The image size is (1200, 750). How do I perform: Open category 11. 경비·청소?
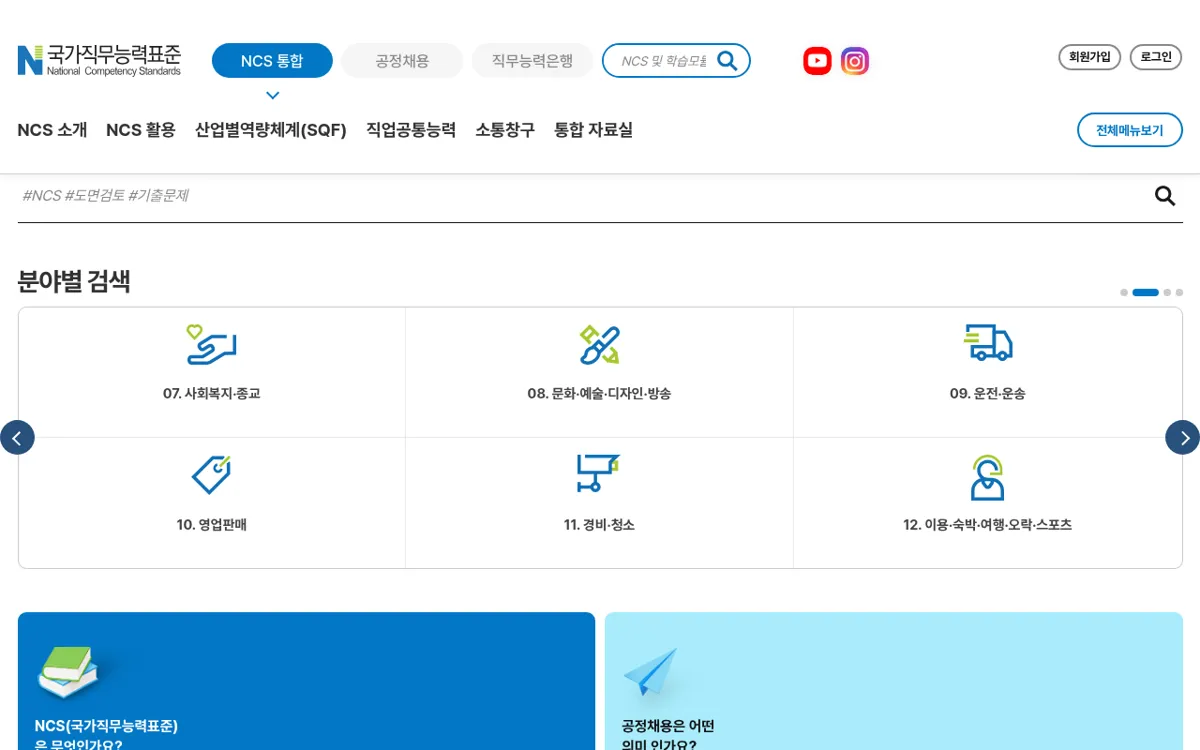tap(599, 503)
